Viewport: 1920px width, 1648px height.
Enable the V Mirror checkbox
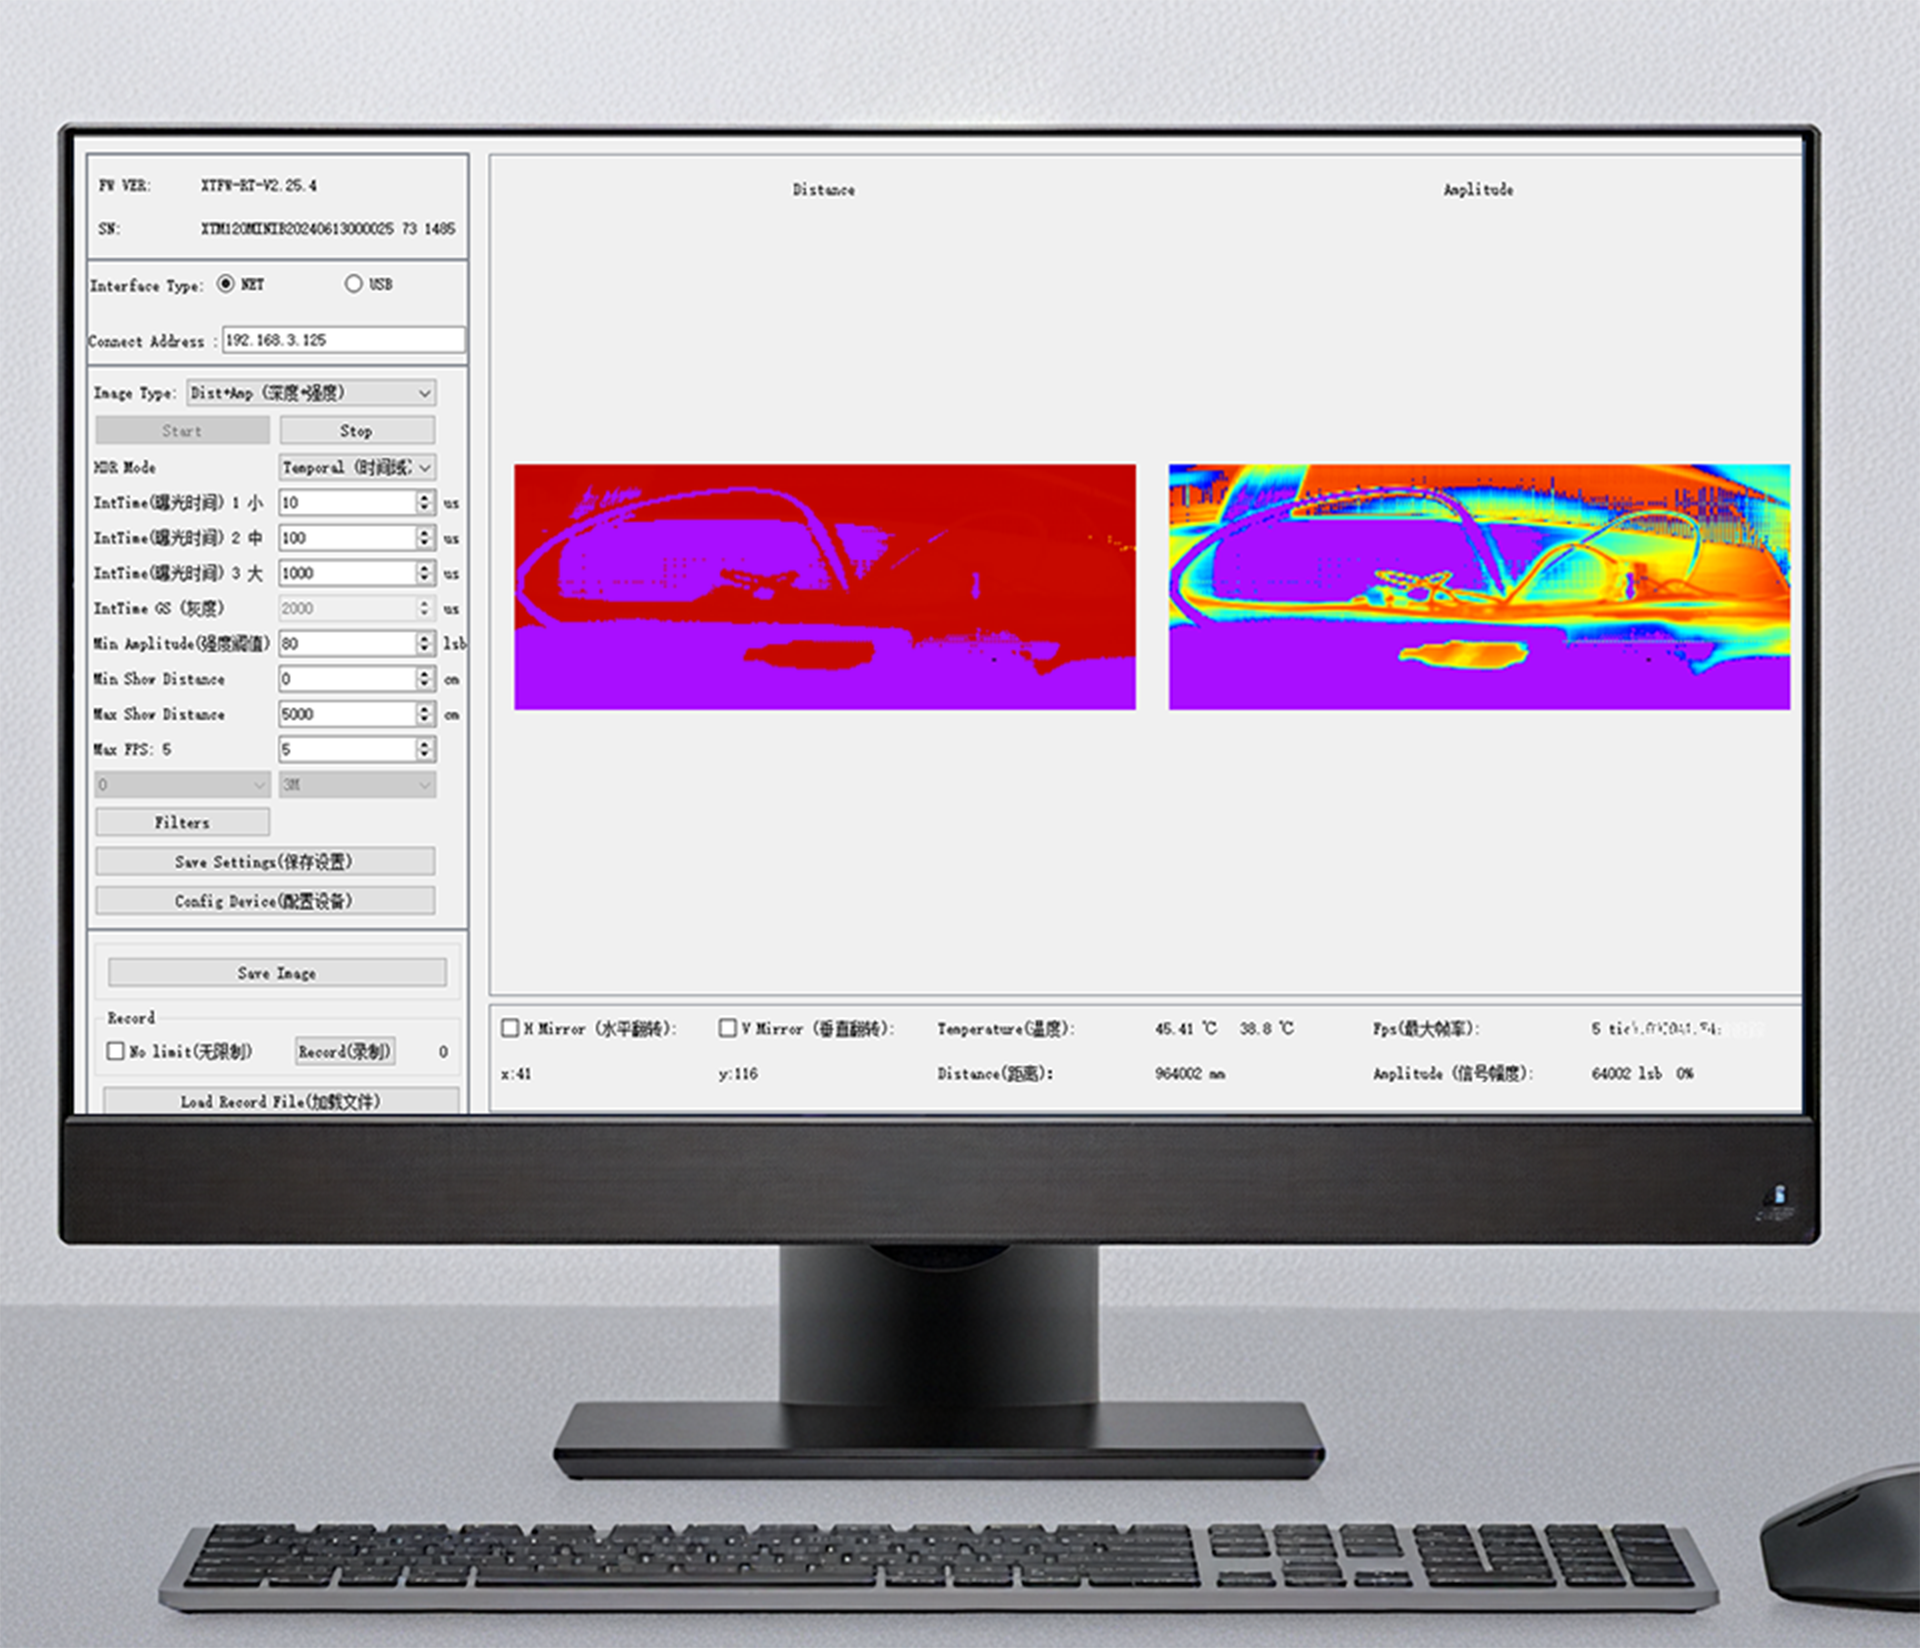click(x=727, y=1028)
